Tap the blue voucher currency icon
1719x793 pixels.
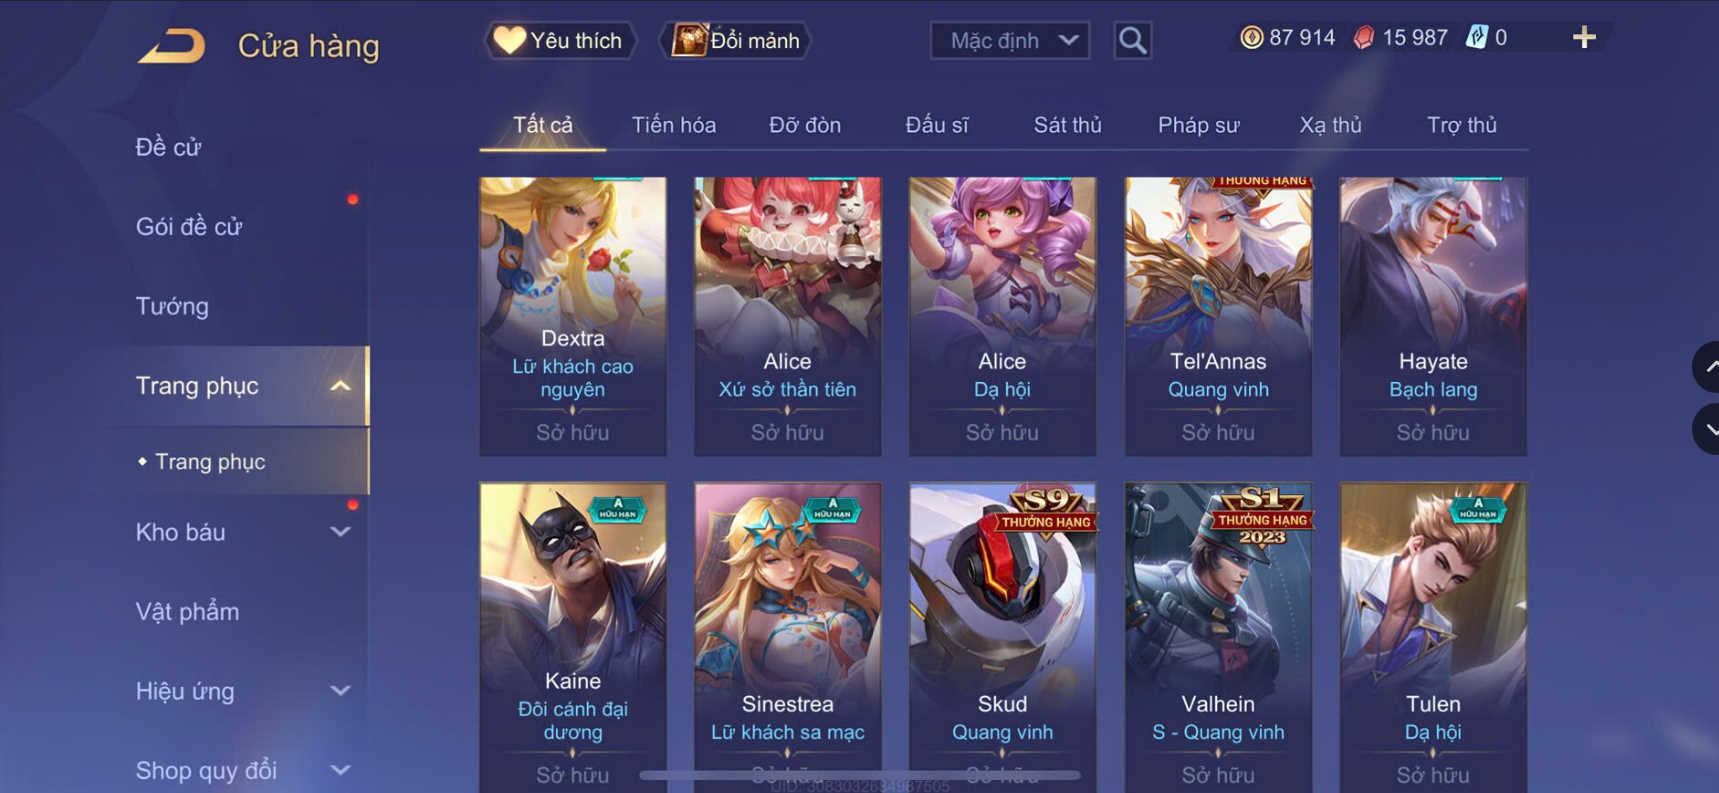[x=1476, y=38]
